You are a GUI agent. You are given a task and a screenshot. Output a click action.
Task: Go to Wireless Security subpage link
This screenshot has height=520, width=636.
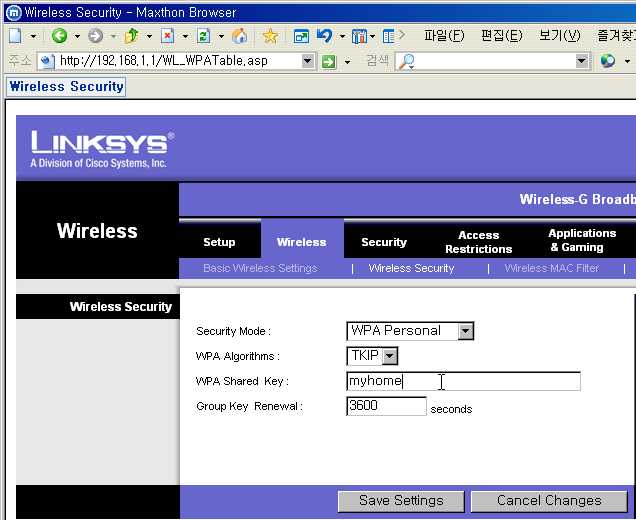(411, 269)
